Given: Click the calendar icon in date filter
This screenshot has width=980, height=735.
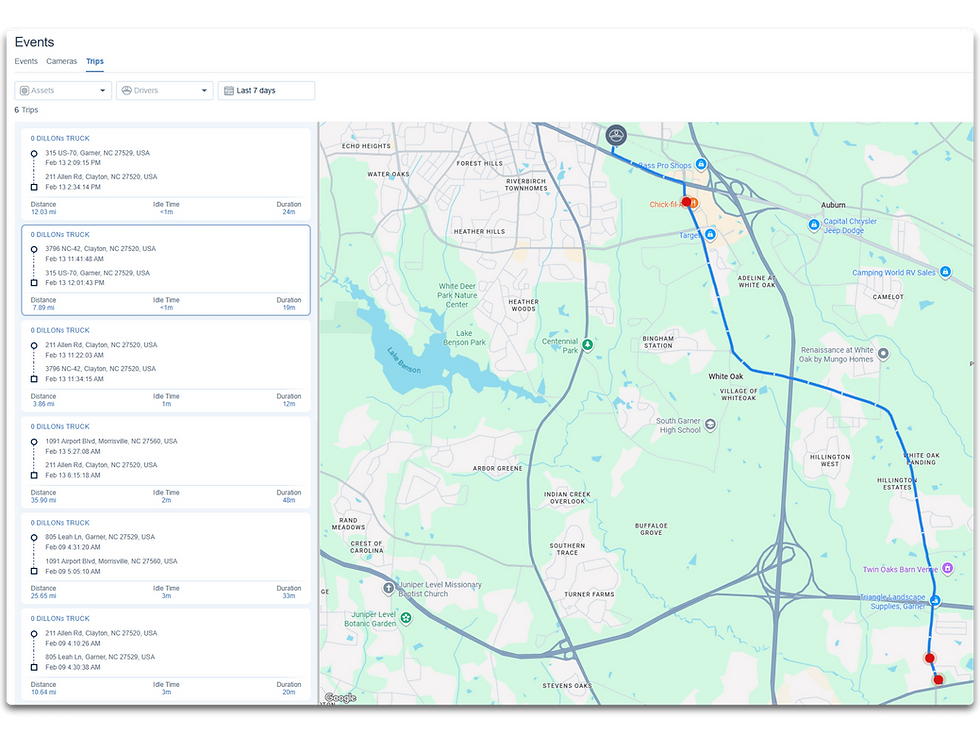Looking at the screenshot, I should pos(229,90).
